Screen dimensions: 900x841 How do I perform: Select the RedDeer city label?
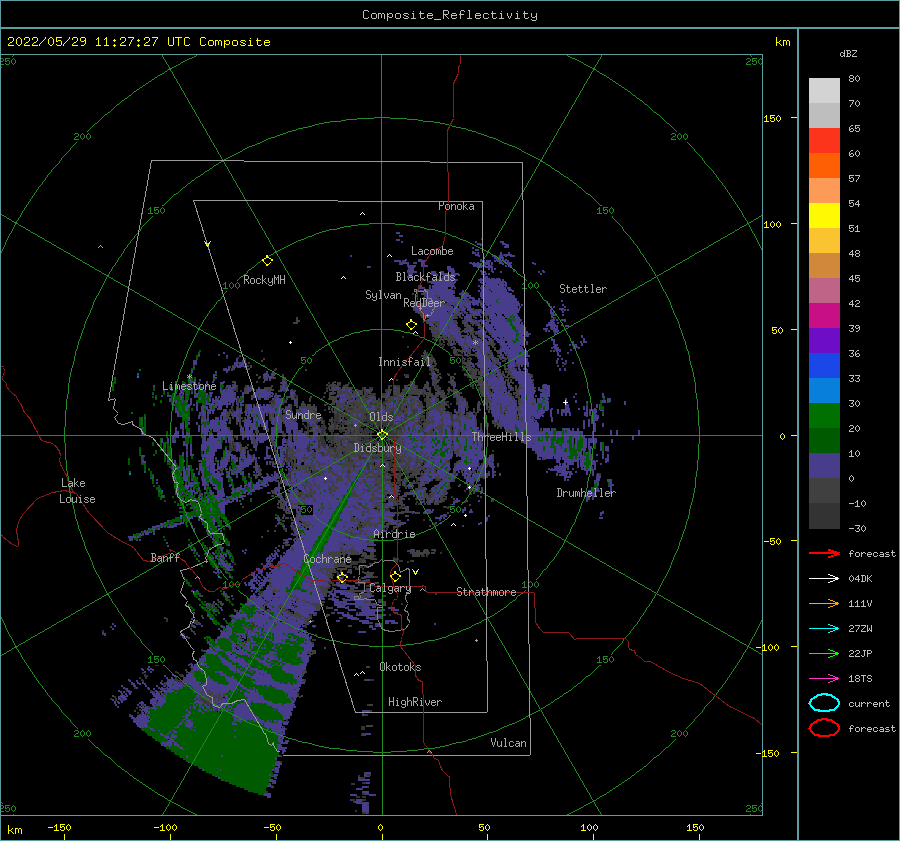click(x=424, y=303)
